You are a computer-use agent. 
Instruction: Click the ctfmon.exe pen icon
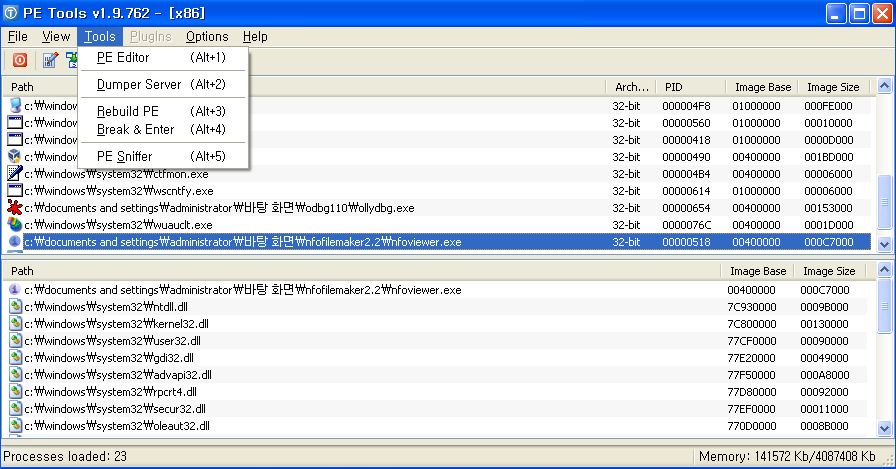click(14, 174)
